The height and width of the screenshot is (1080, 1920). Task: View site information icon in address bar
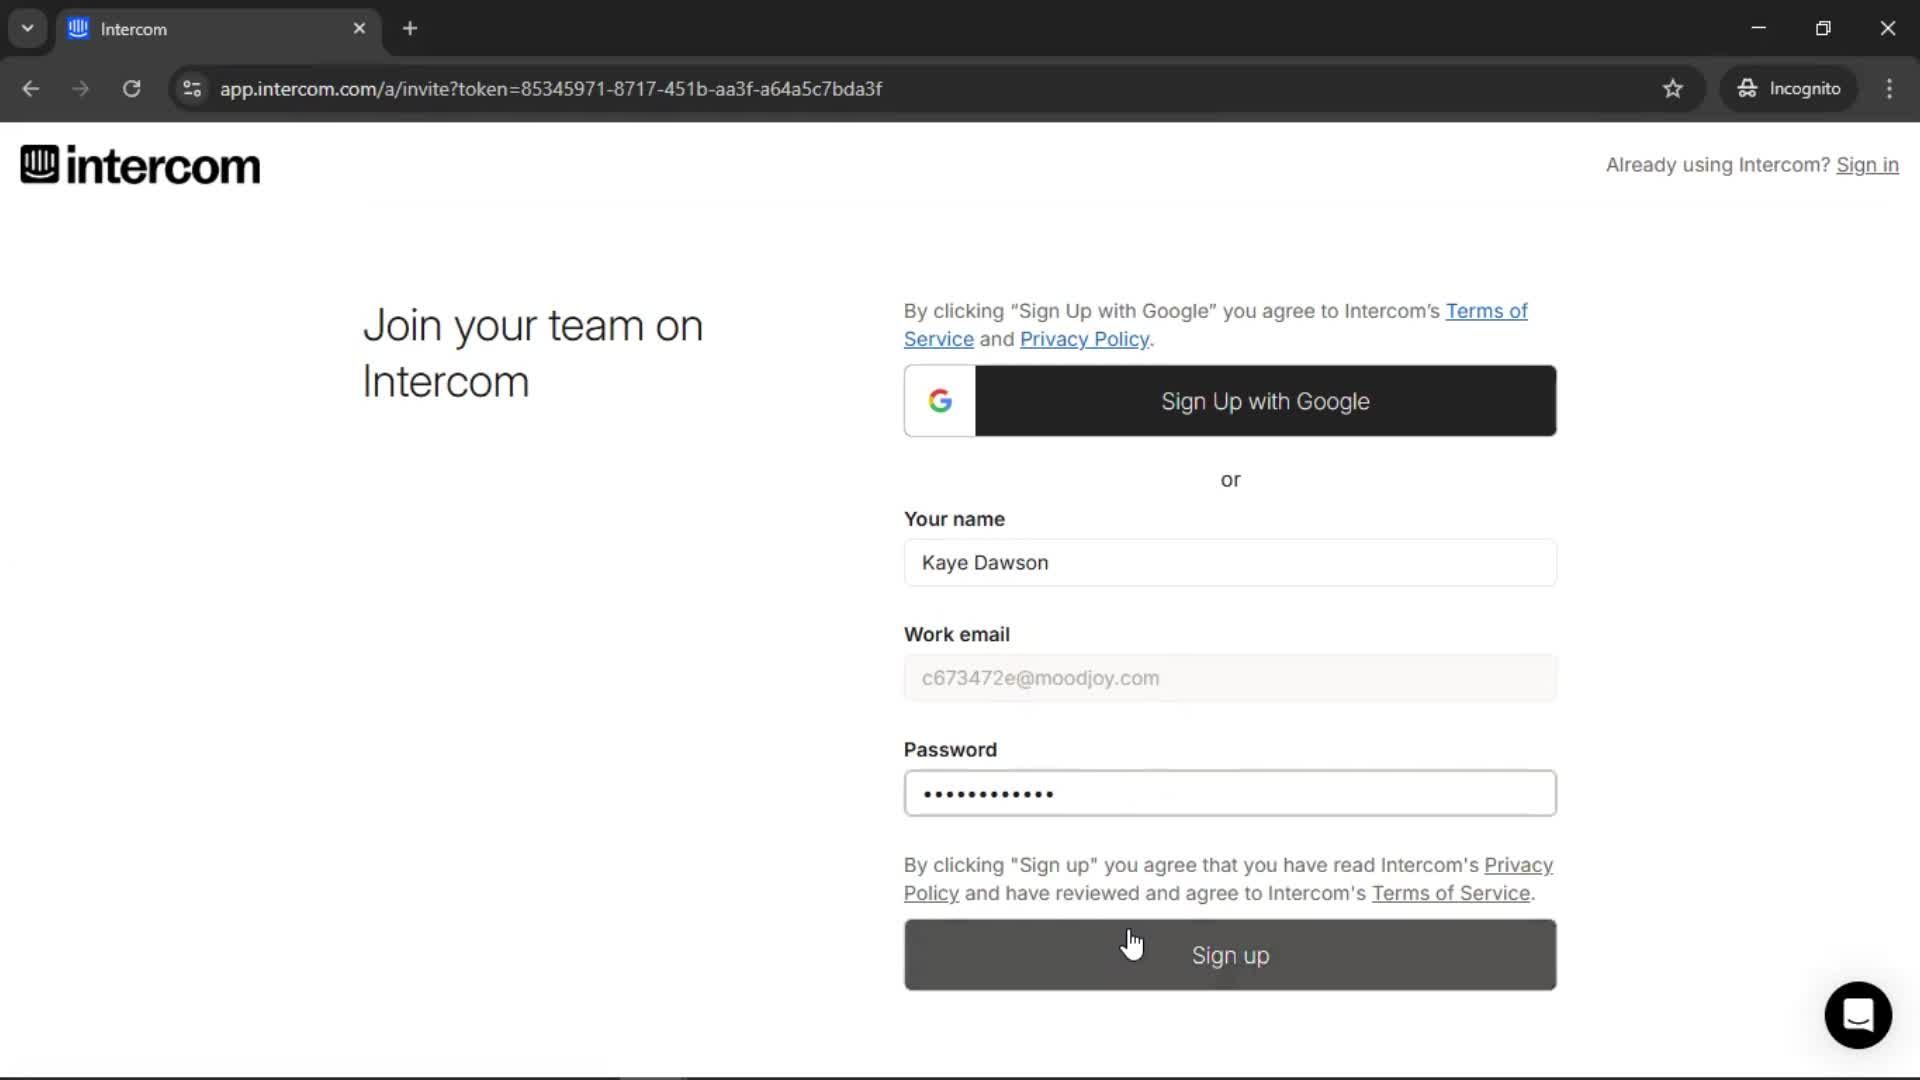point(192,89)
